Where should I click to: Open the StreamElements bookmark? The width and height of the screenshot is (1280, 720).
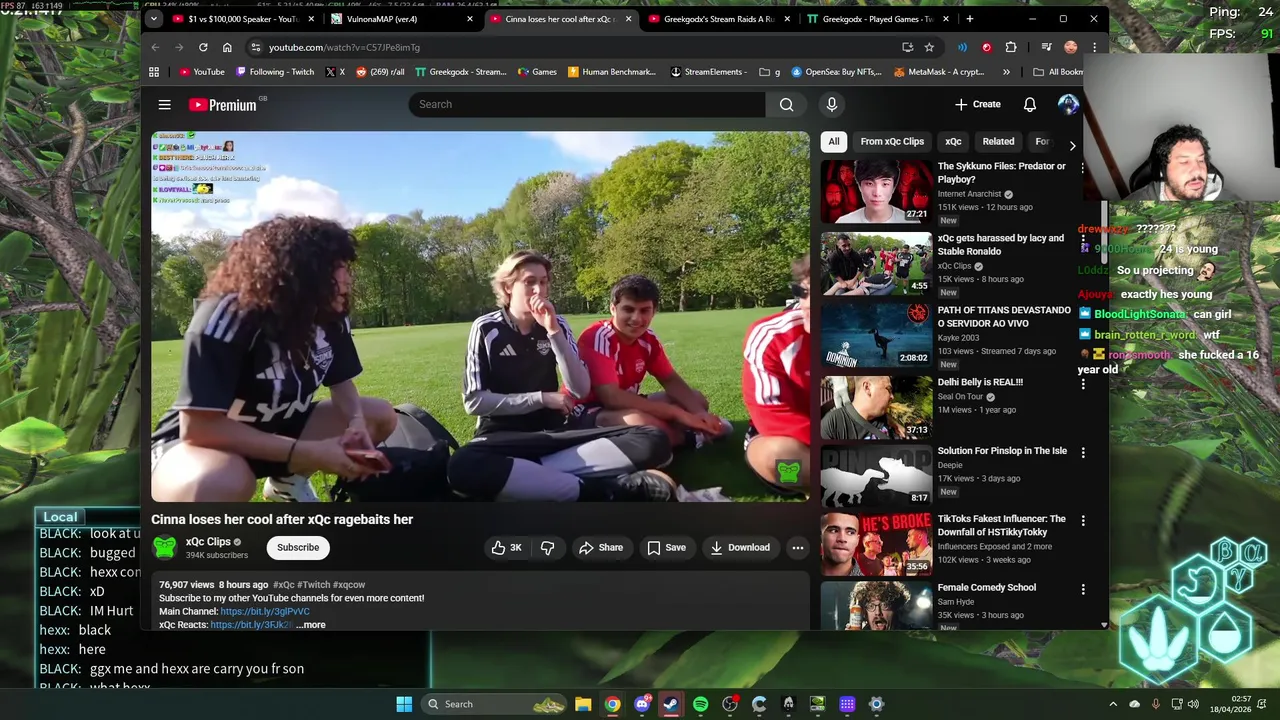click(x=709, y=72)
